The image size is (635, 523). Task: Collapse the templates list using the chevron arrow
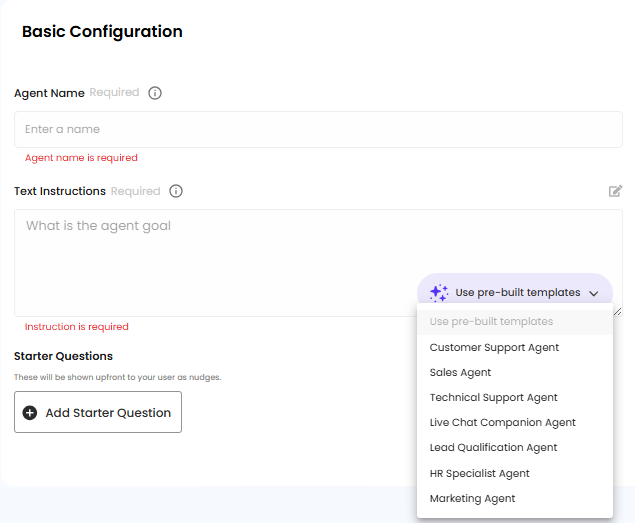point(594,294)
